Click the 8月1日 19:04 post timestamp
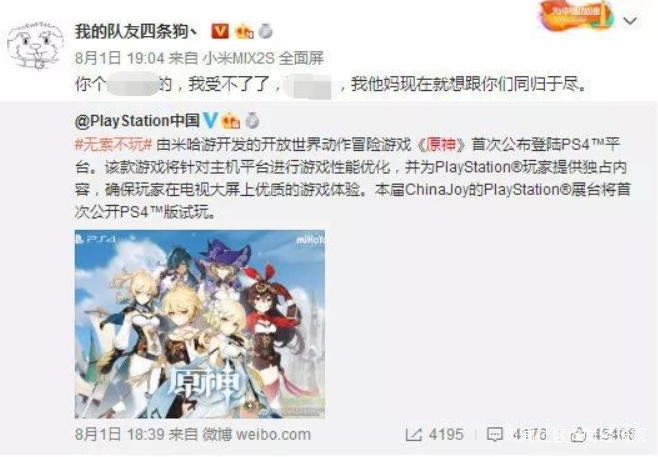658x457 pixels. 120,58
